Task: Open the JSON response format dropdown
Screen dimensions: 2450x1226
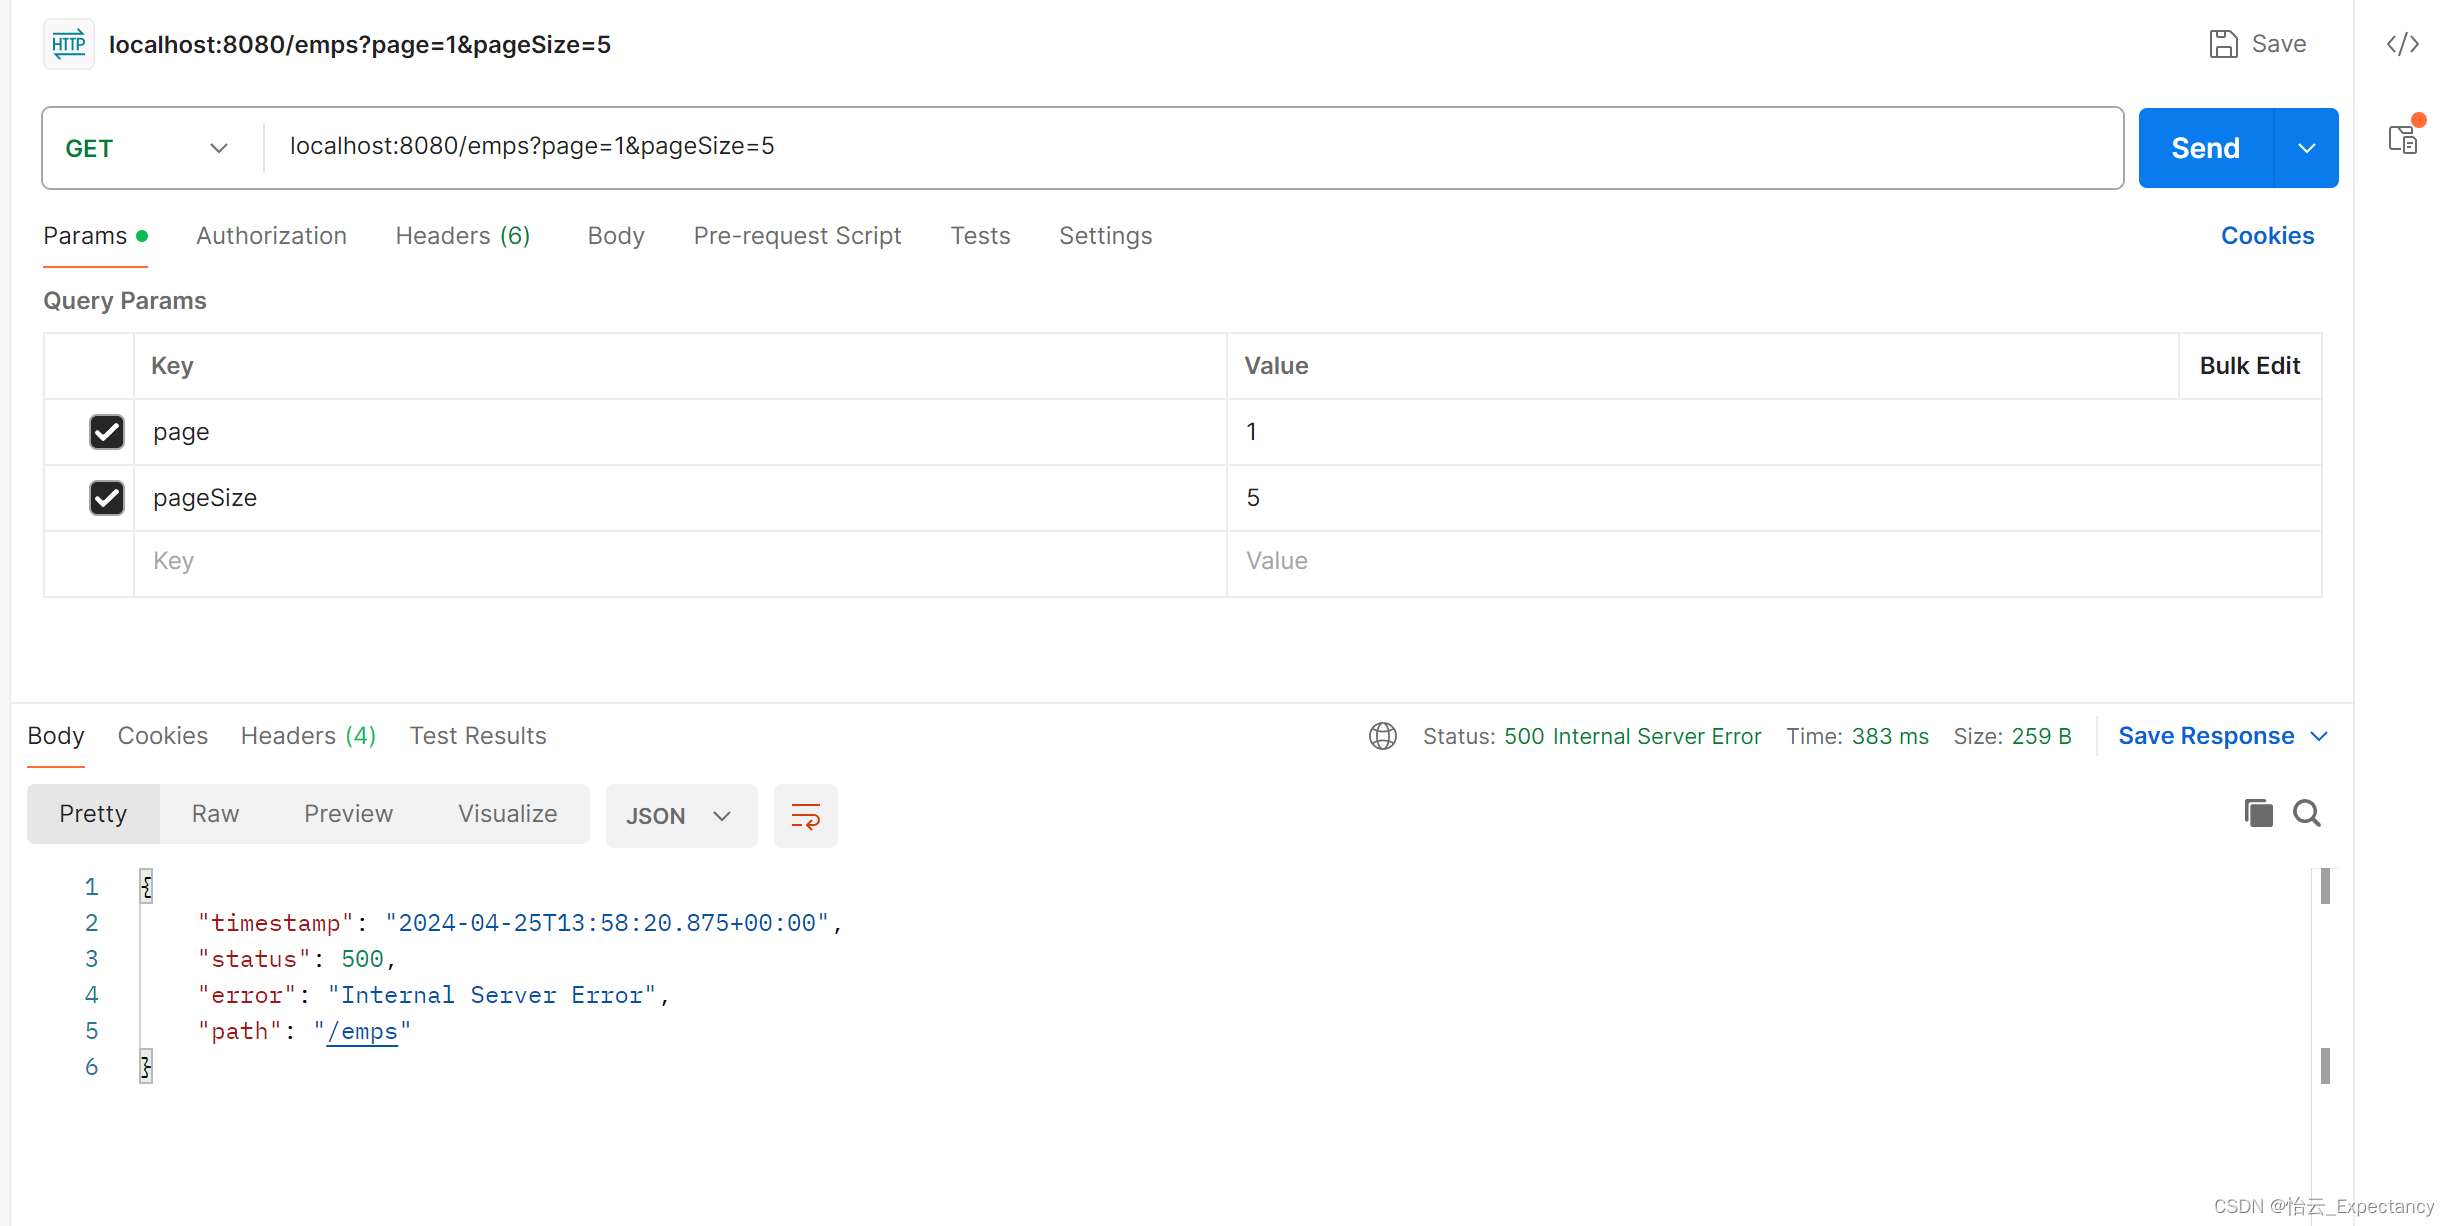Action: pos(680,815)
